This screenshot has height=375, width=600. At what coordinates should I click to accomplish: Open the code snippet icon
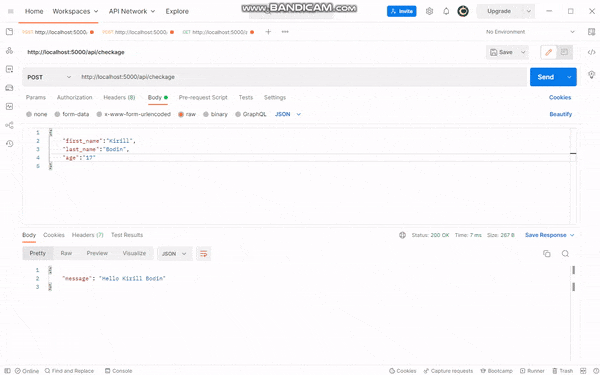point(591,52)
